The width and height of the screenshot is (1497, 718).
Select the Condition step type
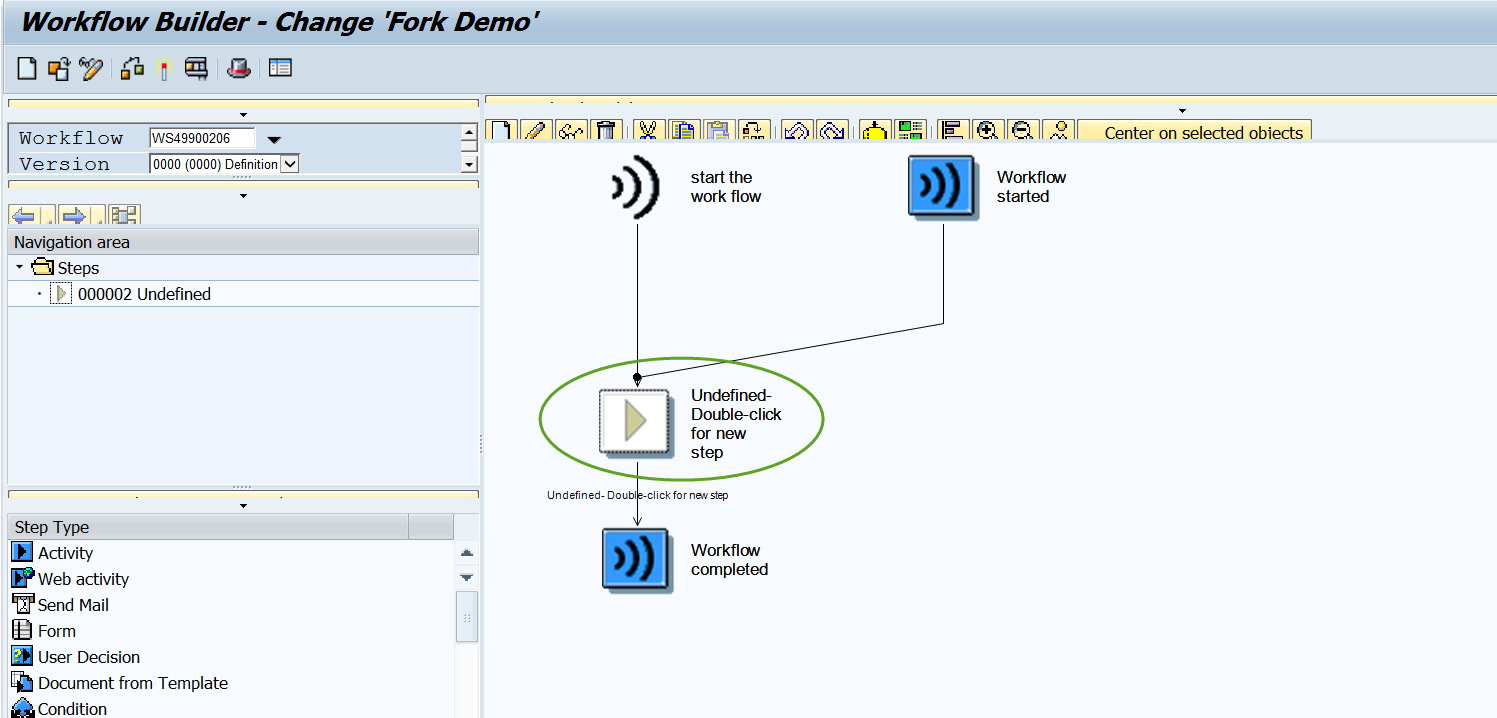coord(74,708)
